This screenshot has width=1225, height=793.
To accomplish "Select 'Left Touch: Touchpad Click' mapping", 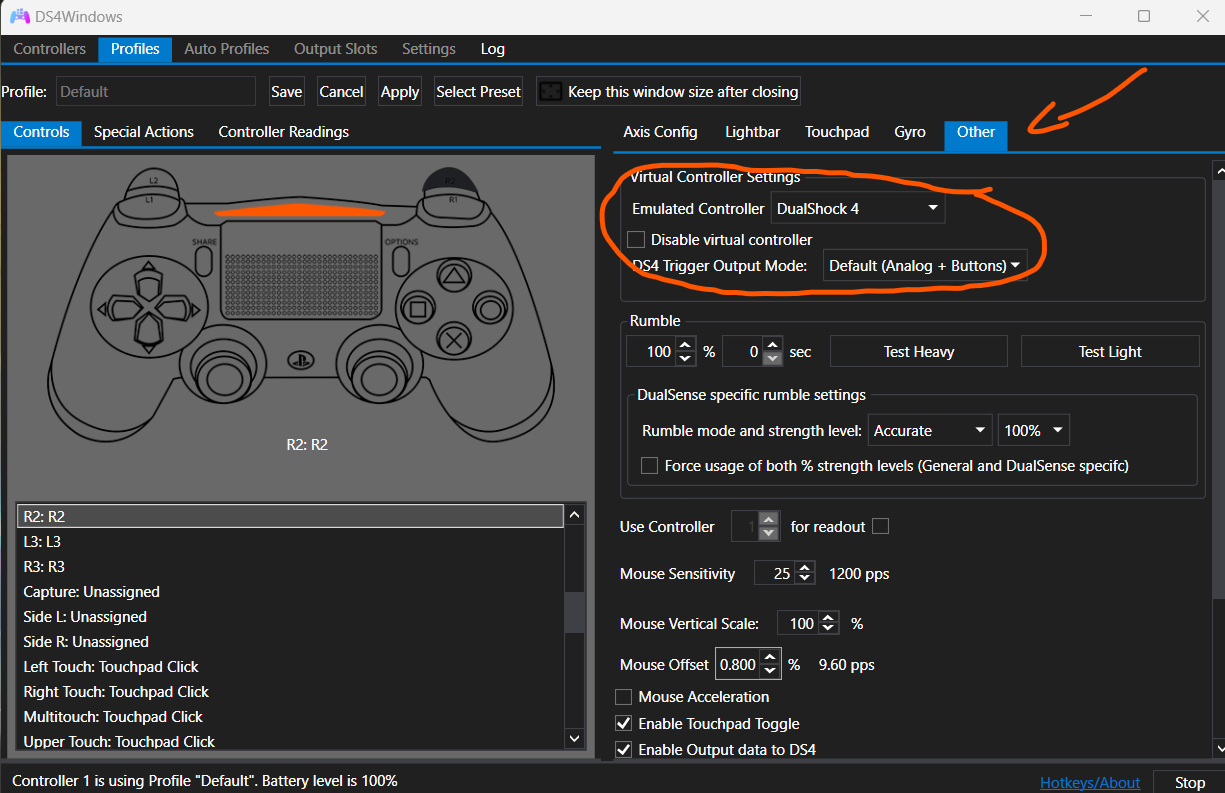I will pos(290,667).
